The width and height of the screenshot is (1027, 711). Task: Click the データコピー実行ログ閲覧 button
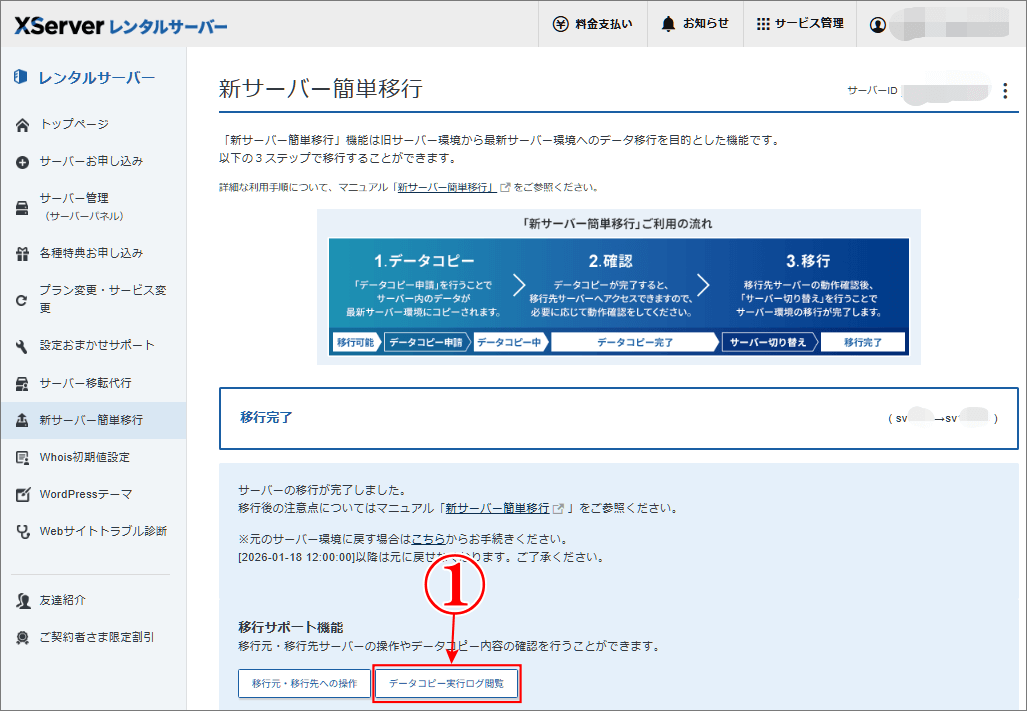(446, 683)
